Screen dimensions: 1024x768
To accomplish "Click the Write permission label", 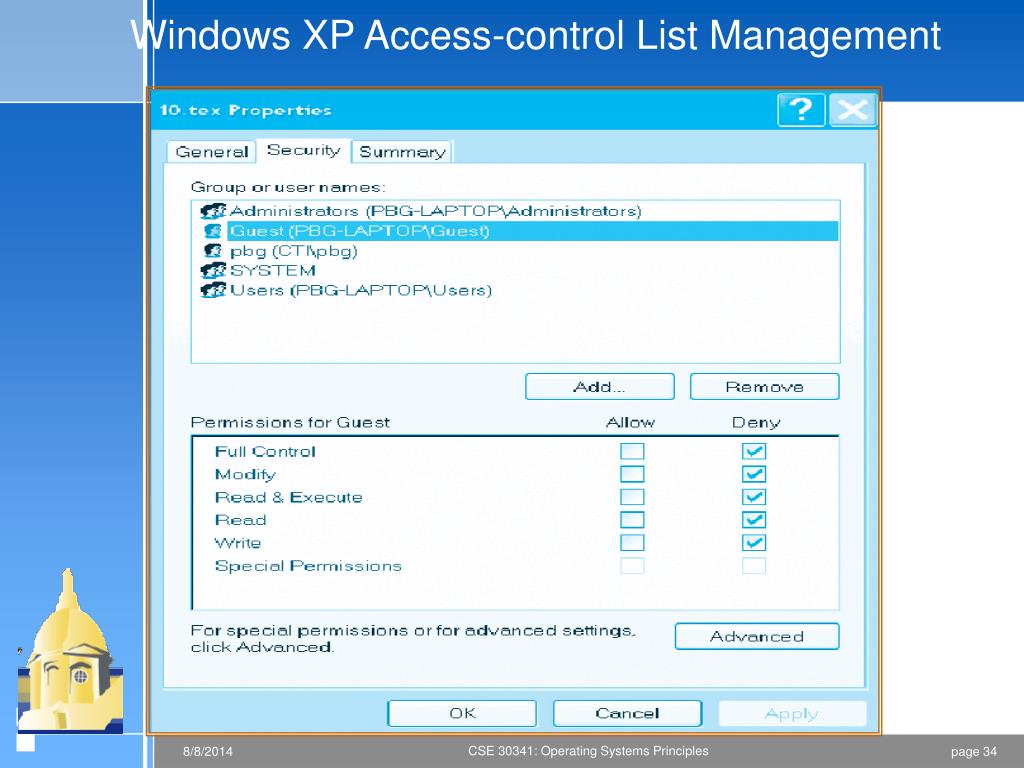I will pyautogui.click(x=238, y=543).
